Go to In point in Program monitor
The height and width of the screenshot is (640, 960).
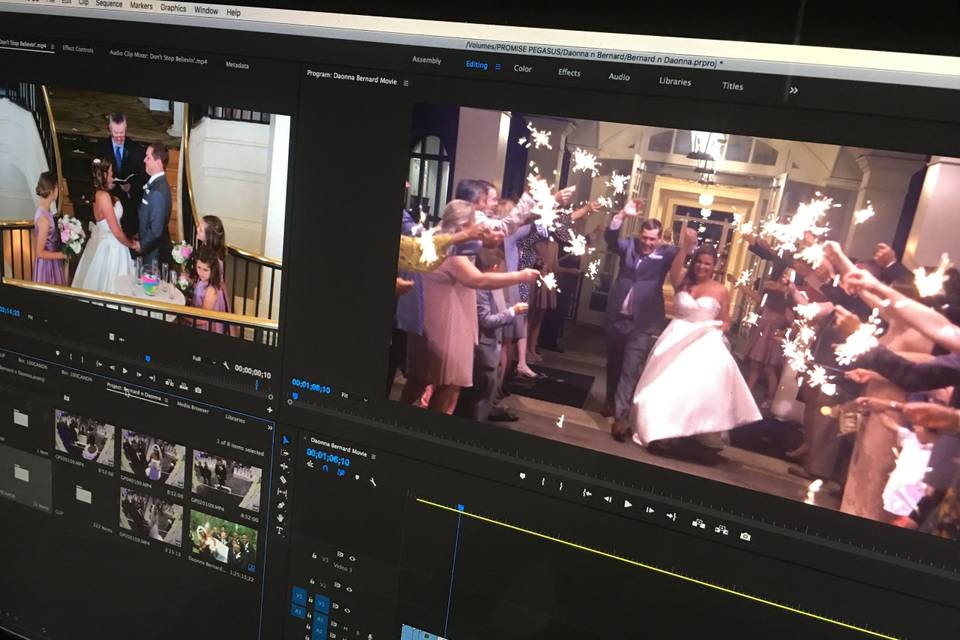click(587, 493)
